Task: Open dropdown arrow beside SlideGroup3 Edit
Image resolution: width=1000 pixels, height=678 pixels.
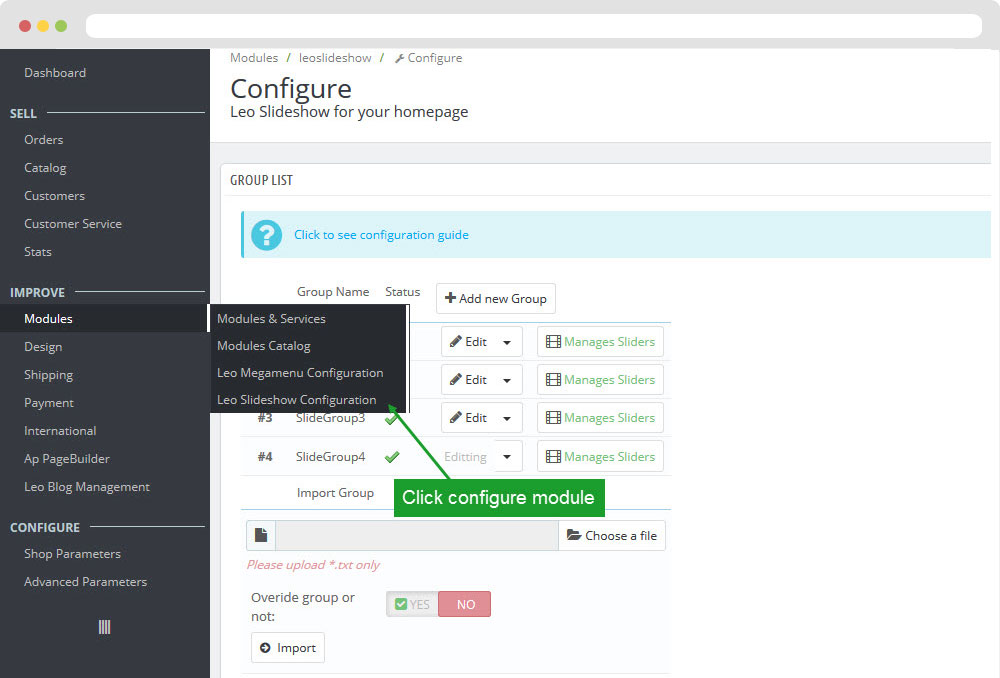Action: coord(508,418)
